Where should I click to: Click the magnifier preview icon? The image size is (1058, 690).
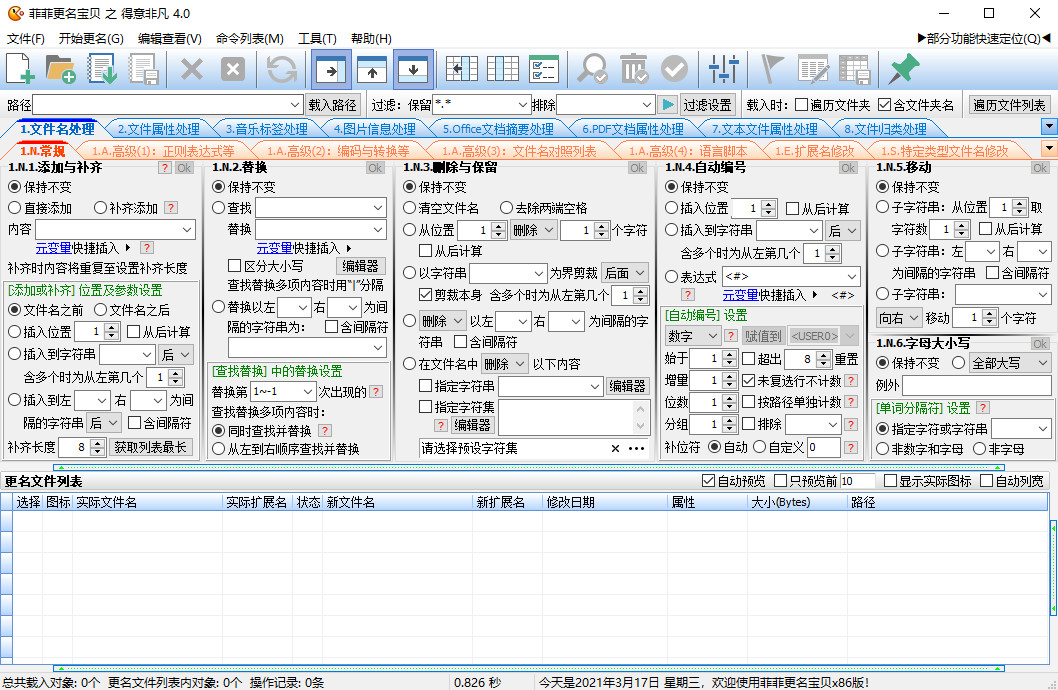pyautogui.click(x=592, y=69)
